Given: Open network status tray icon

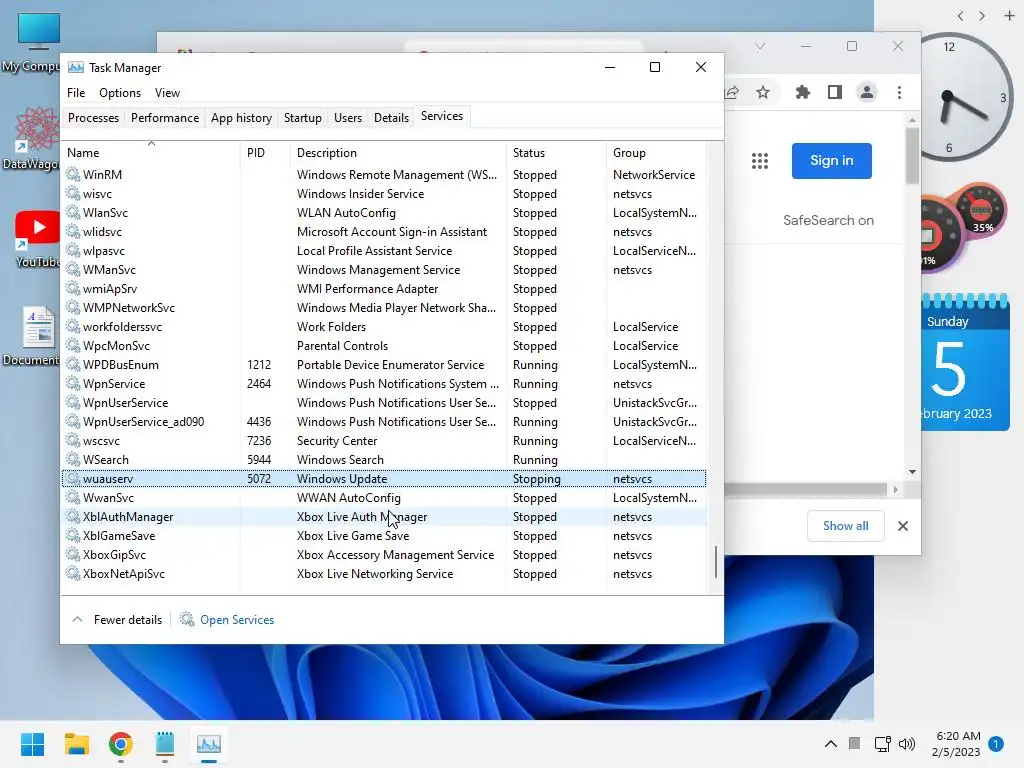Looking at the screenshot, I should point(882,743).
